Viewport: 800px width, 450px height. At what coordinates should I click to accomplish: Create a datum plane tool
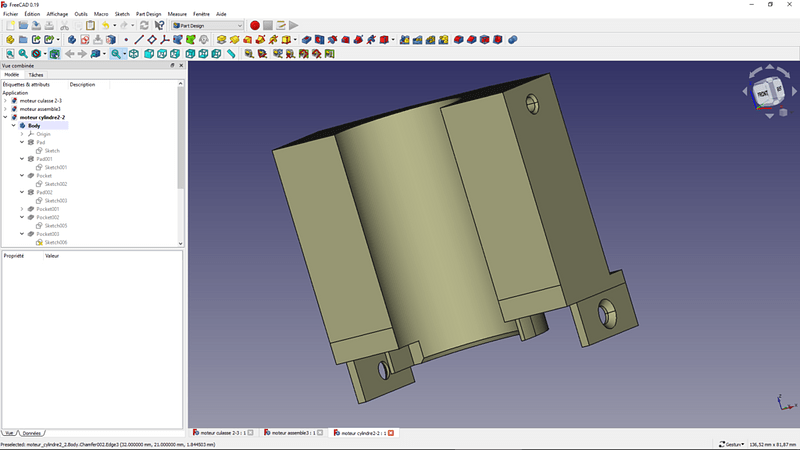152,40
